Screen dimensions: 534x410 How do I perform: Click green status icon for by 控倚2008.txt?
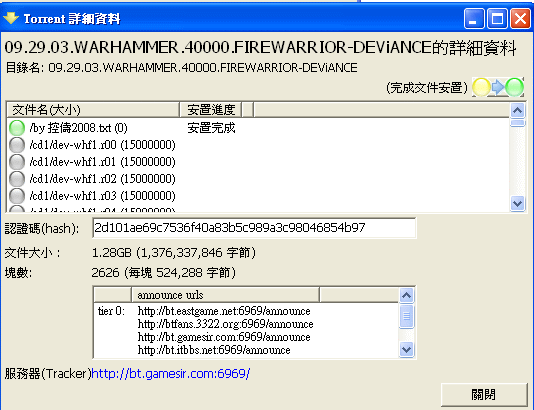[x=17, y=128]
